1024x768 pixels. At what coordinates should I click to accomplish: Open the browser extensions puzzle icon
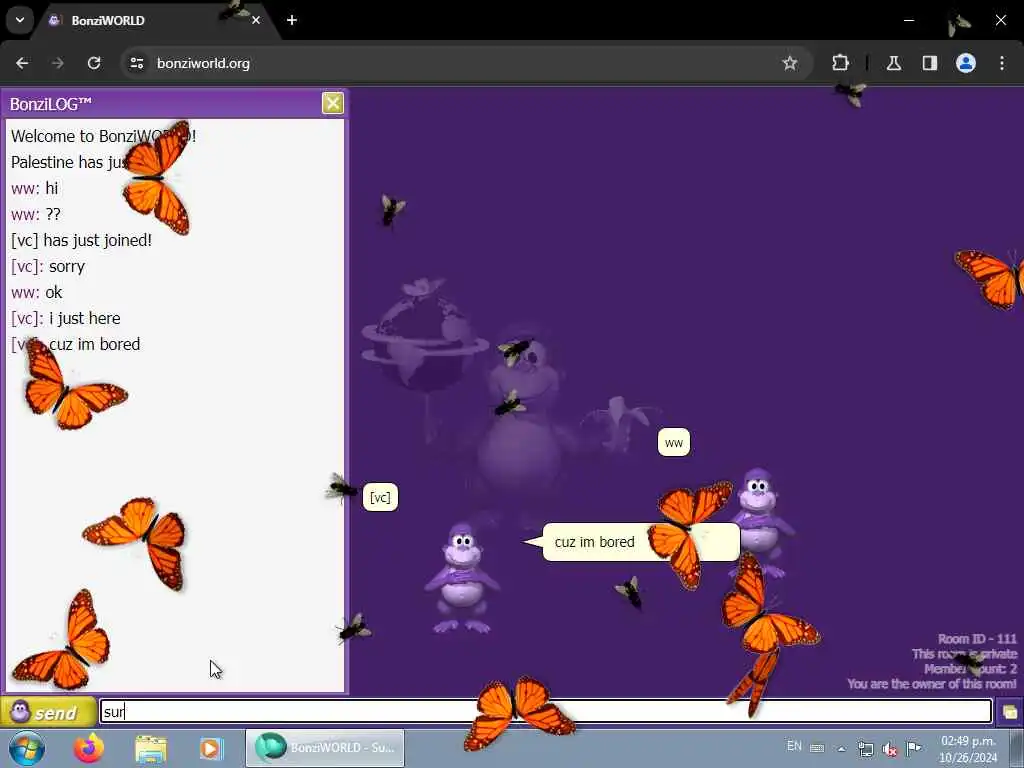tap(840, 63)
